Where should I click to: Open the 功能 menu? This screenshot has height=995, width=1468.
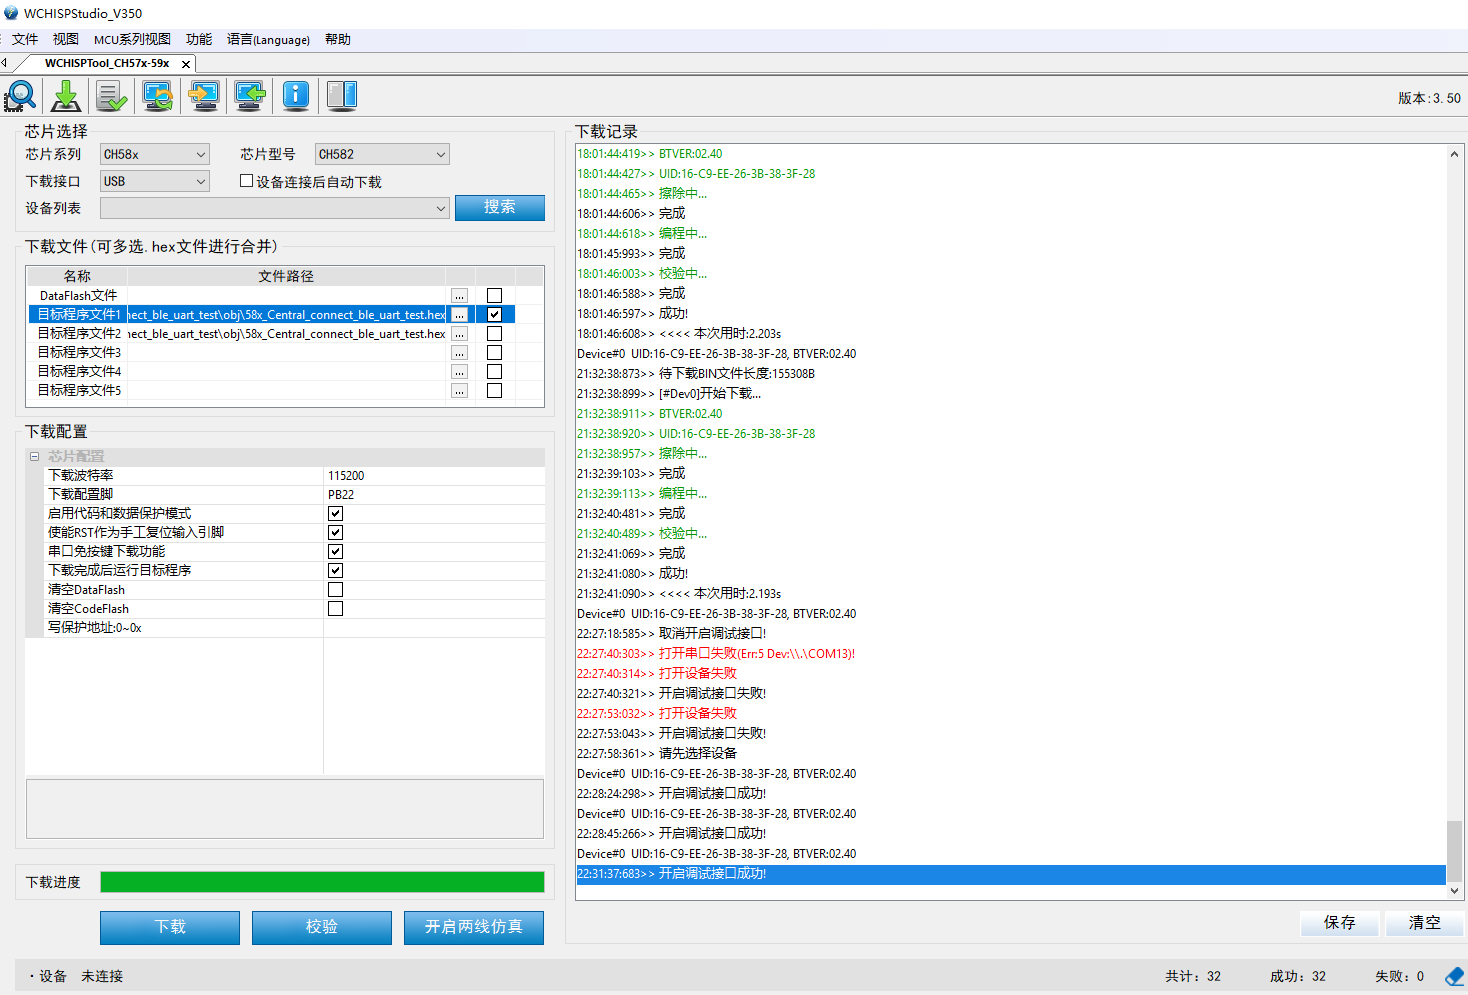coord(199,40)
